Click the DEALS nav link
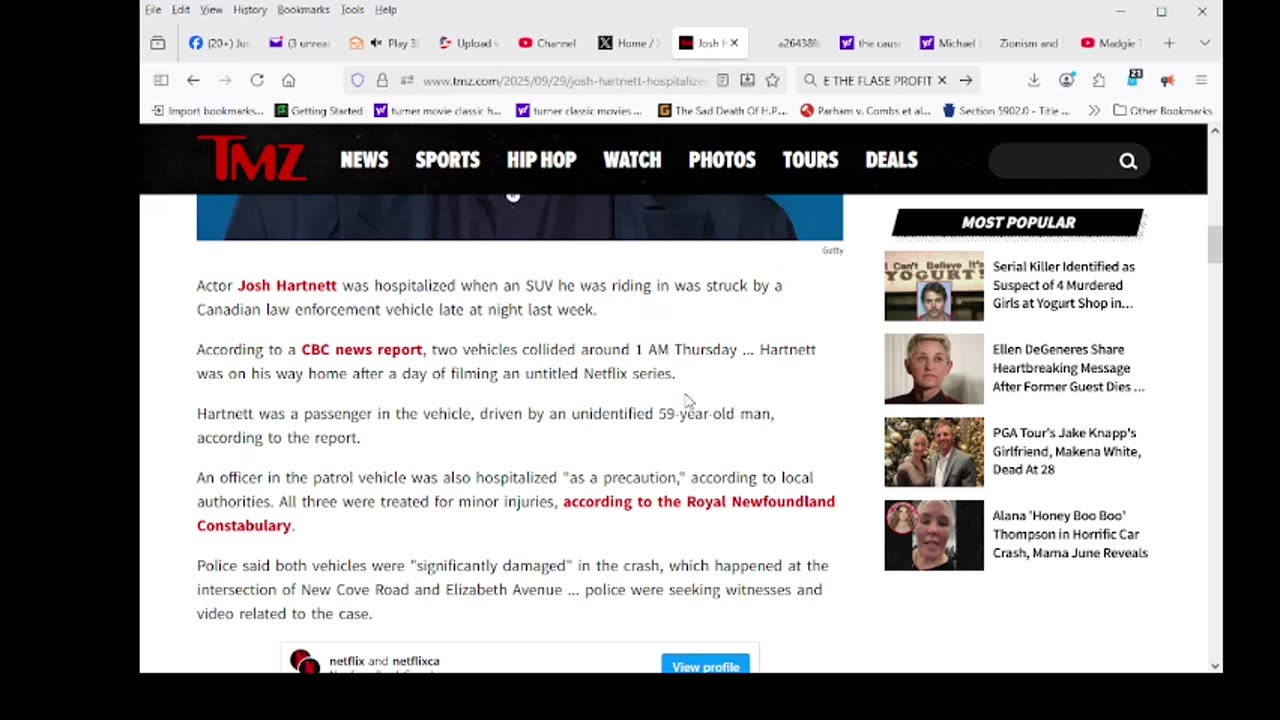Screen dimensions: 1280x720 click(891, 160)
